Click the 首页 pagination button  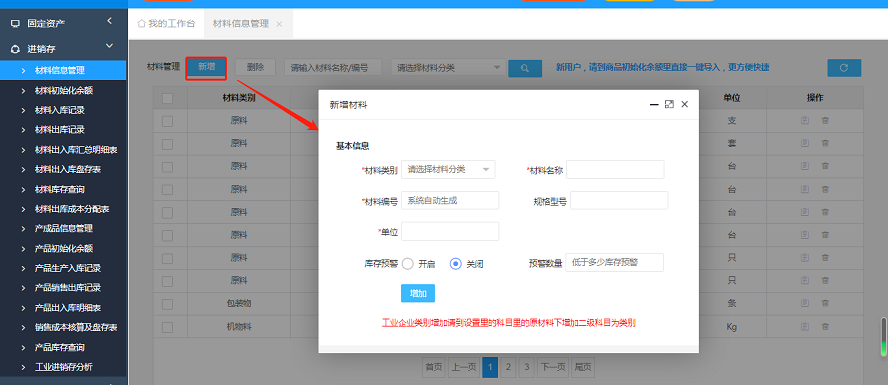(434, 367)
